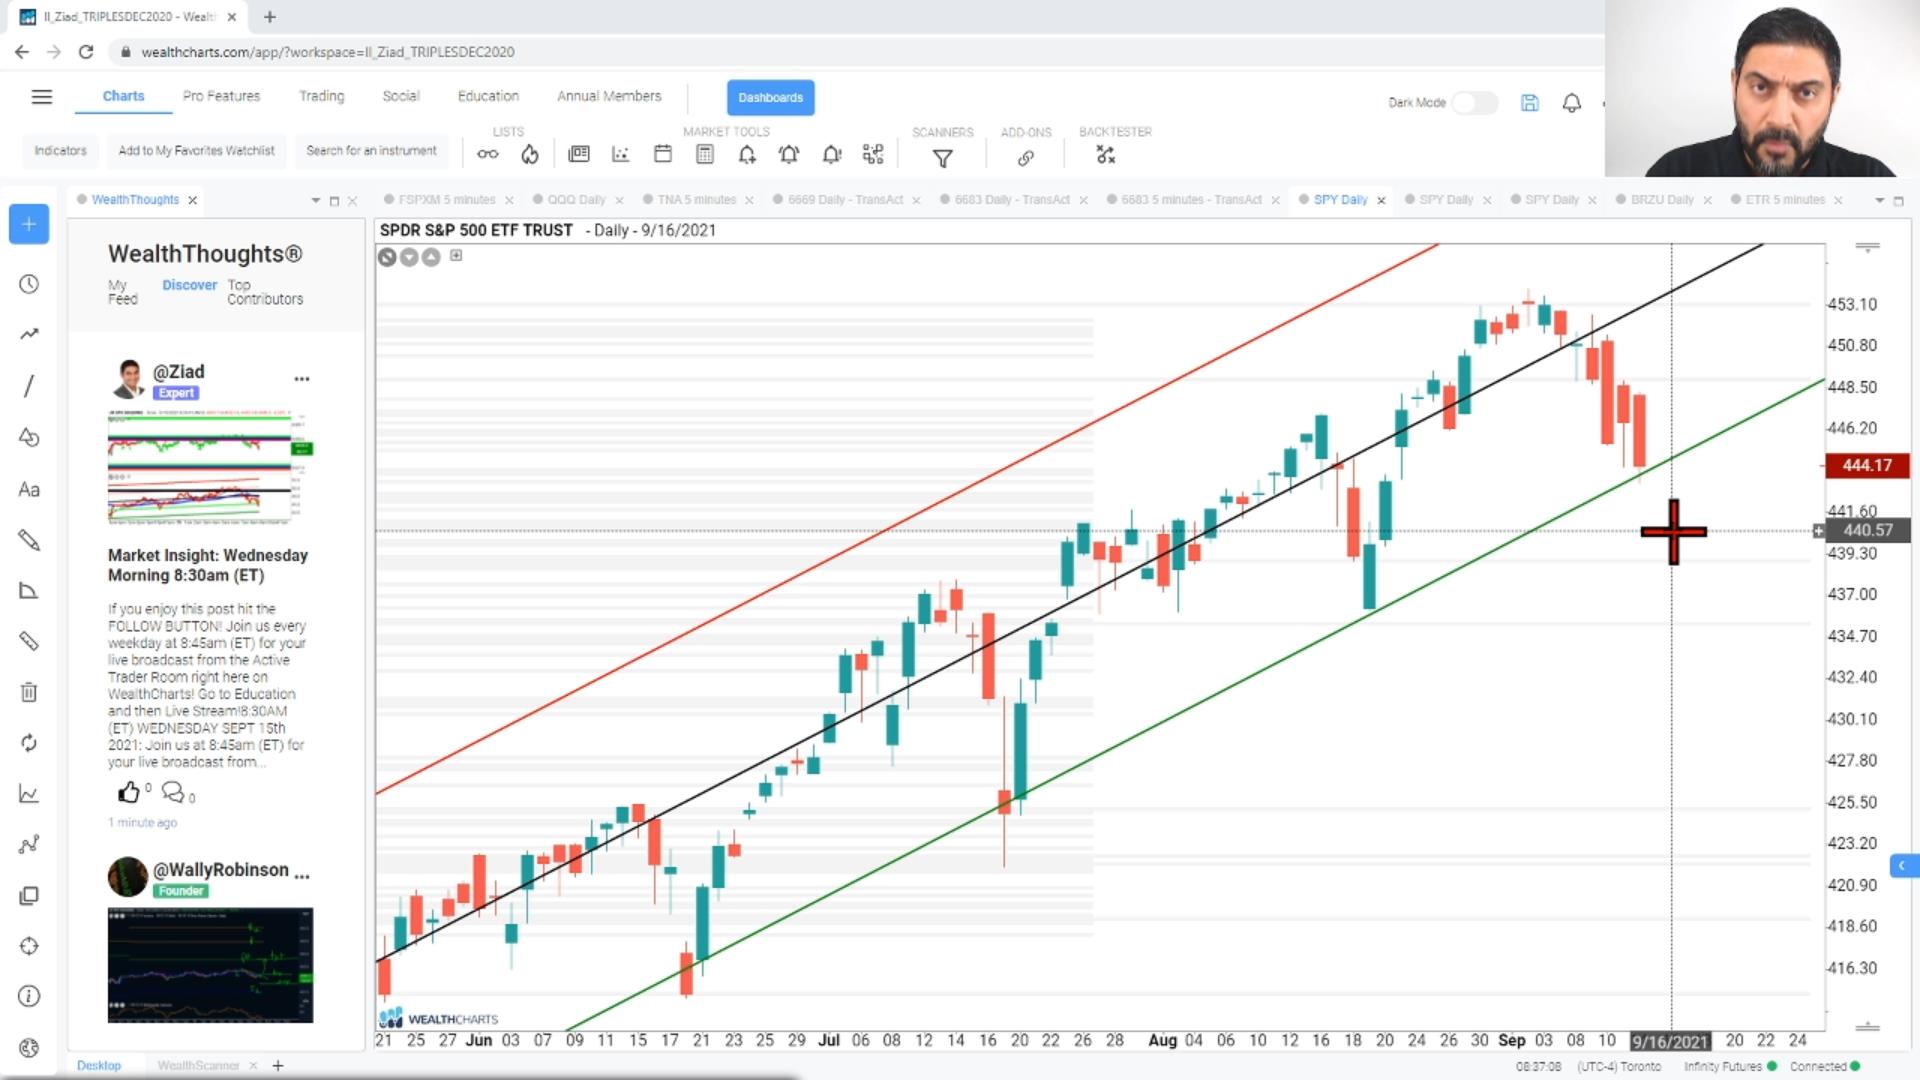This screenshot has width=1920, height=1080.
Task: Click the add alert bell icon
Action: point(747,154)
